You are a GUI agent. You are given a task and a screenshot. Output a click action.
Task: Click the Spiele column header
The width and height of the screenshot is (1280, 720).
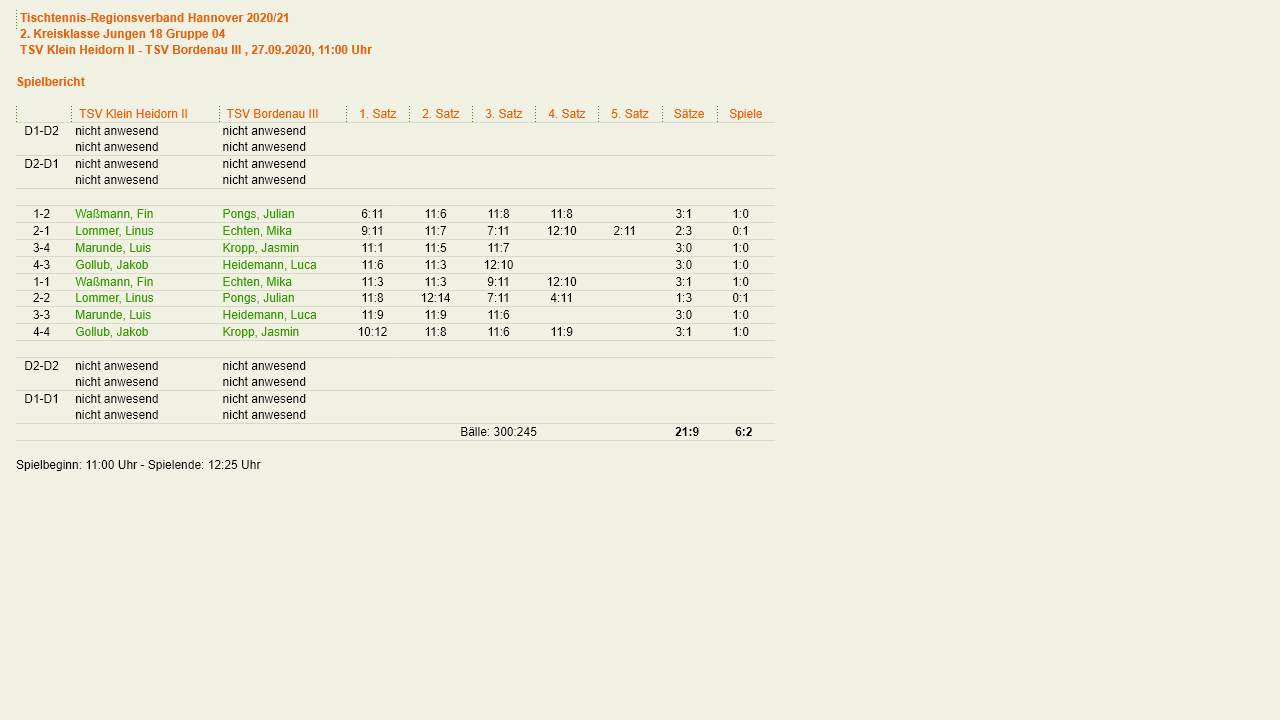click(x=745, y=114)
